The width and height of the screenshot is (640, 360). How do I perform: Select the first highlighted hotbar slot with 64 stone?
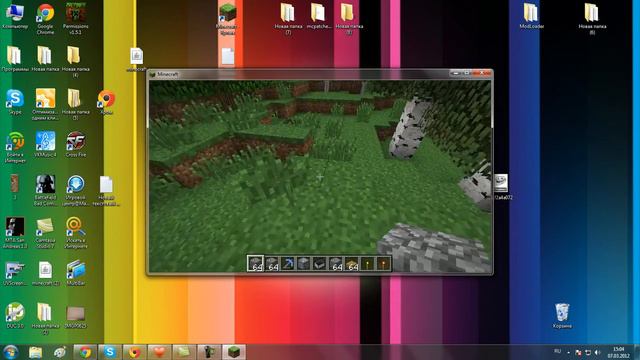click(x=256, y=264)
